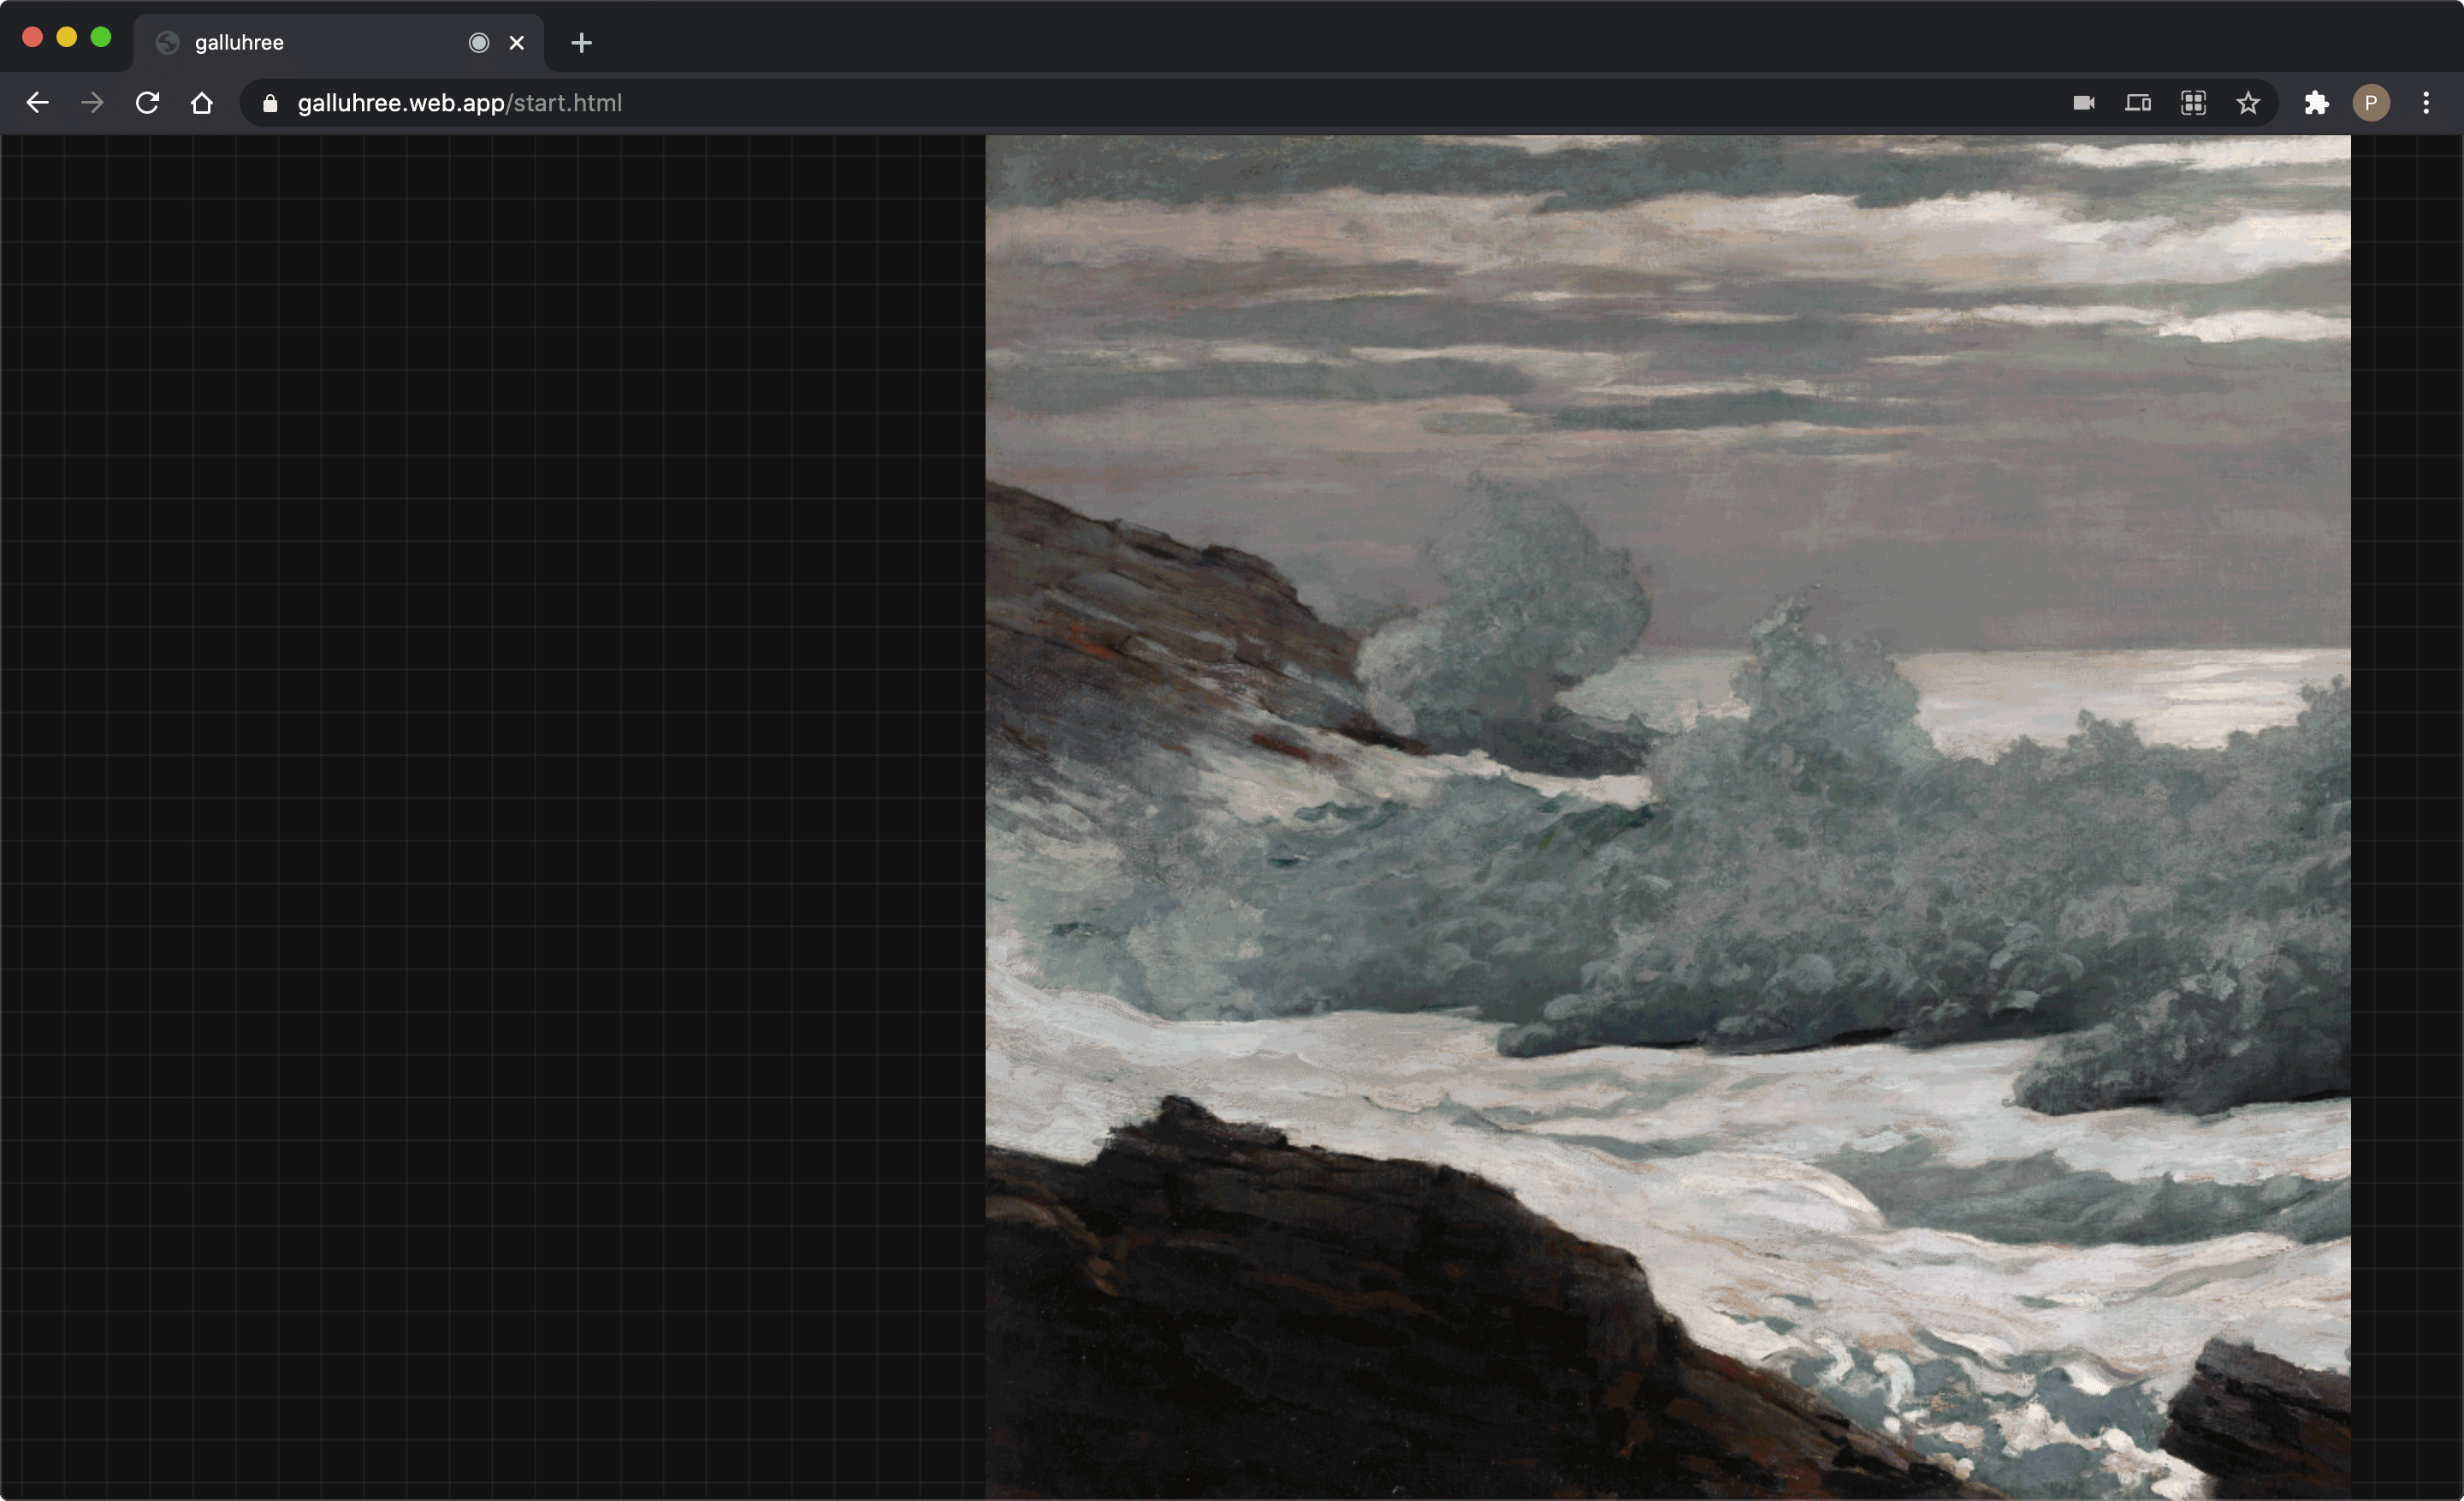Screen dimensions: 2464x1501
Task: Select the galluhree tab
Action: (338, 43)
